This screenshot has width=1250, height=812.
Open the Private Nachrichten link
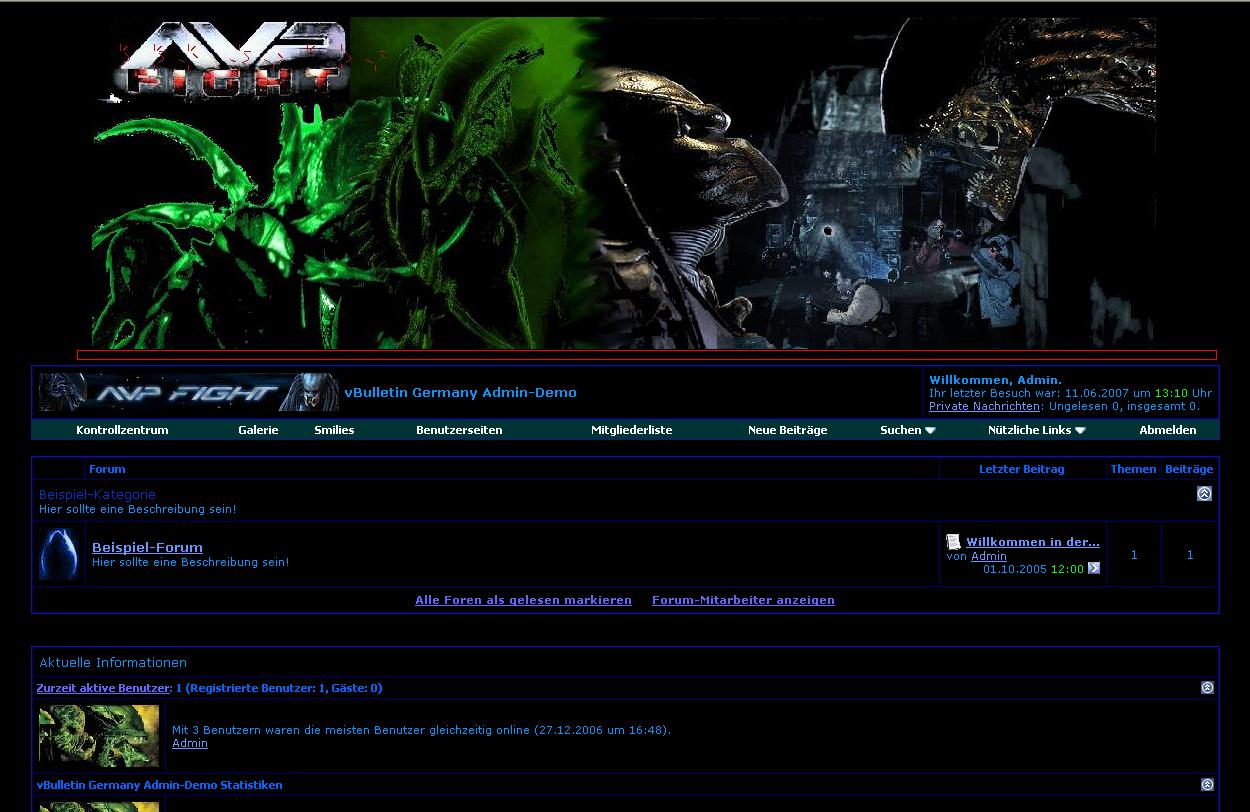pyautogui.click(x=984, y=407)
